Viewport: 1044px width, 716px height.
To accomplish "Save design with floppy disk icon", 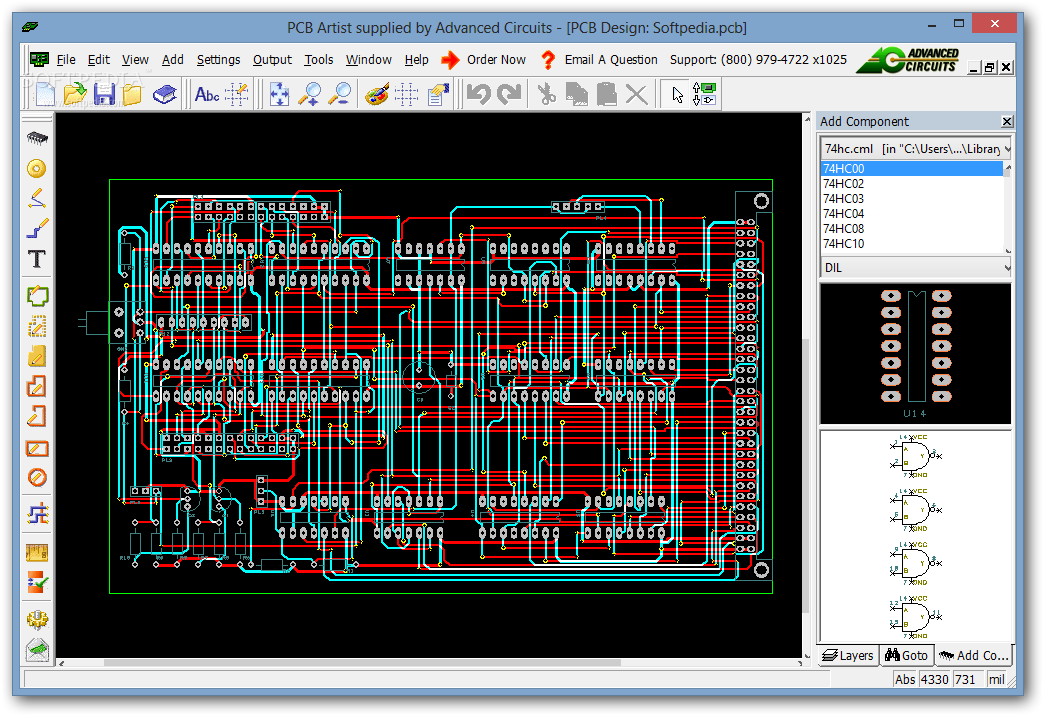I will pyautogui.click(x=104, y=94).
